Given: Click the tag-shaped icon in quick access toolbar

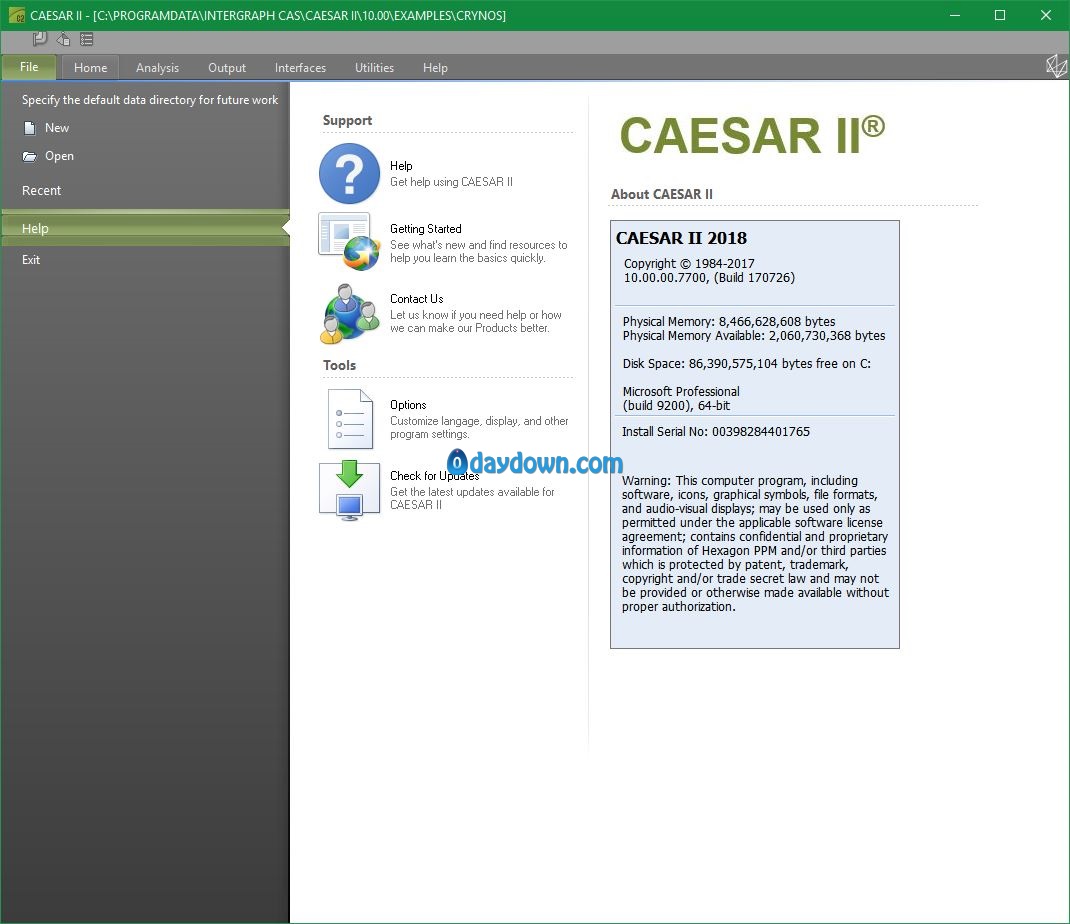Looking at the screenshot, I should [63, 39].
